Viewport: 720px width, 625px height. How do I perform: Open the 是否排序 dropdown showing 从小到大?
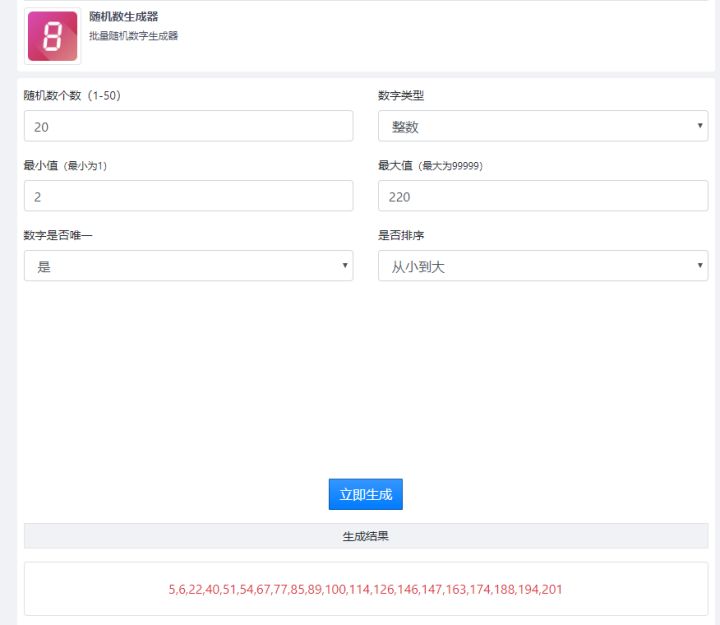[543, 266]
